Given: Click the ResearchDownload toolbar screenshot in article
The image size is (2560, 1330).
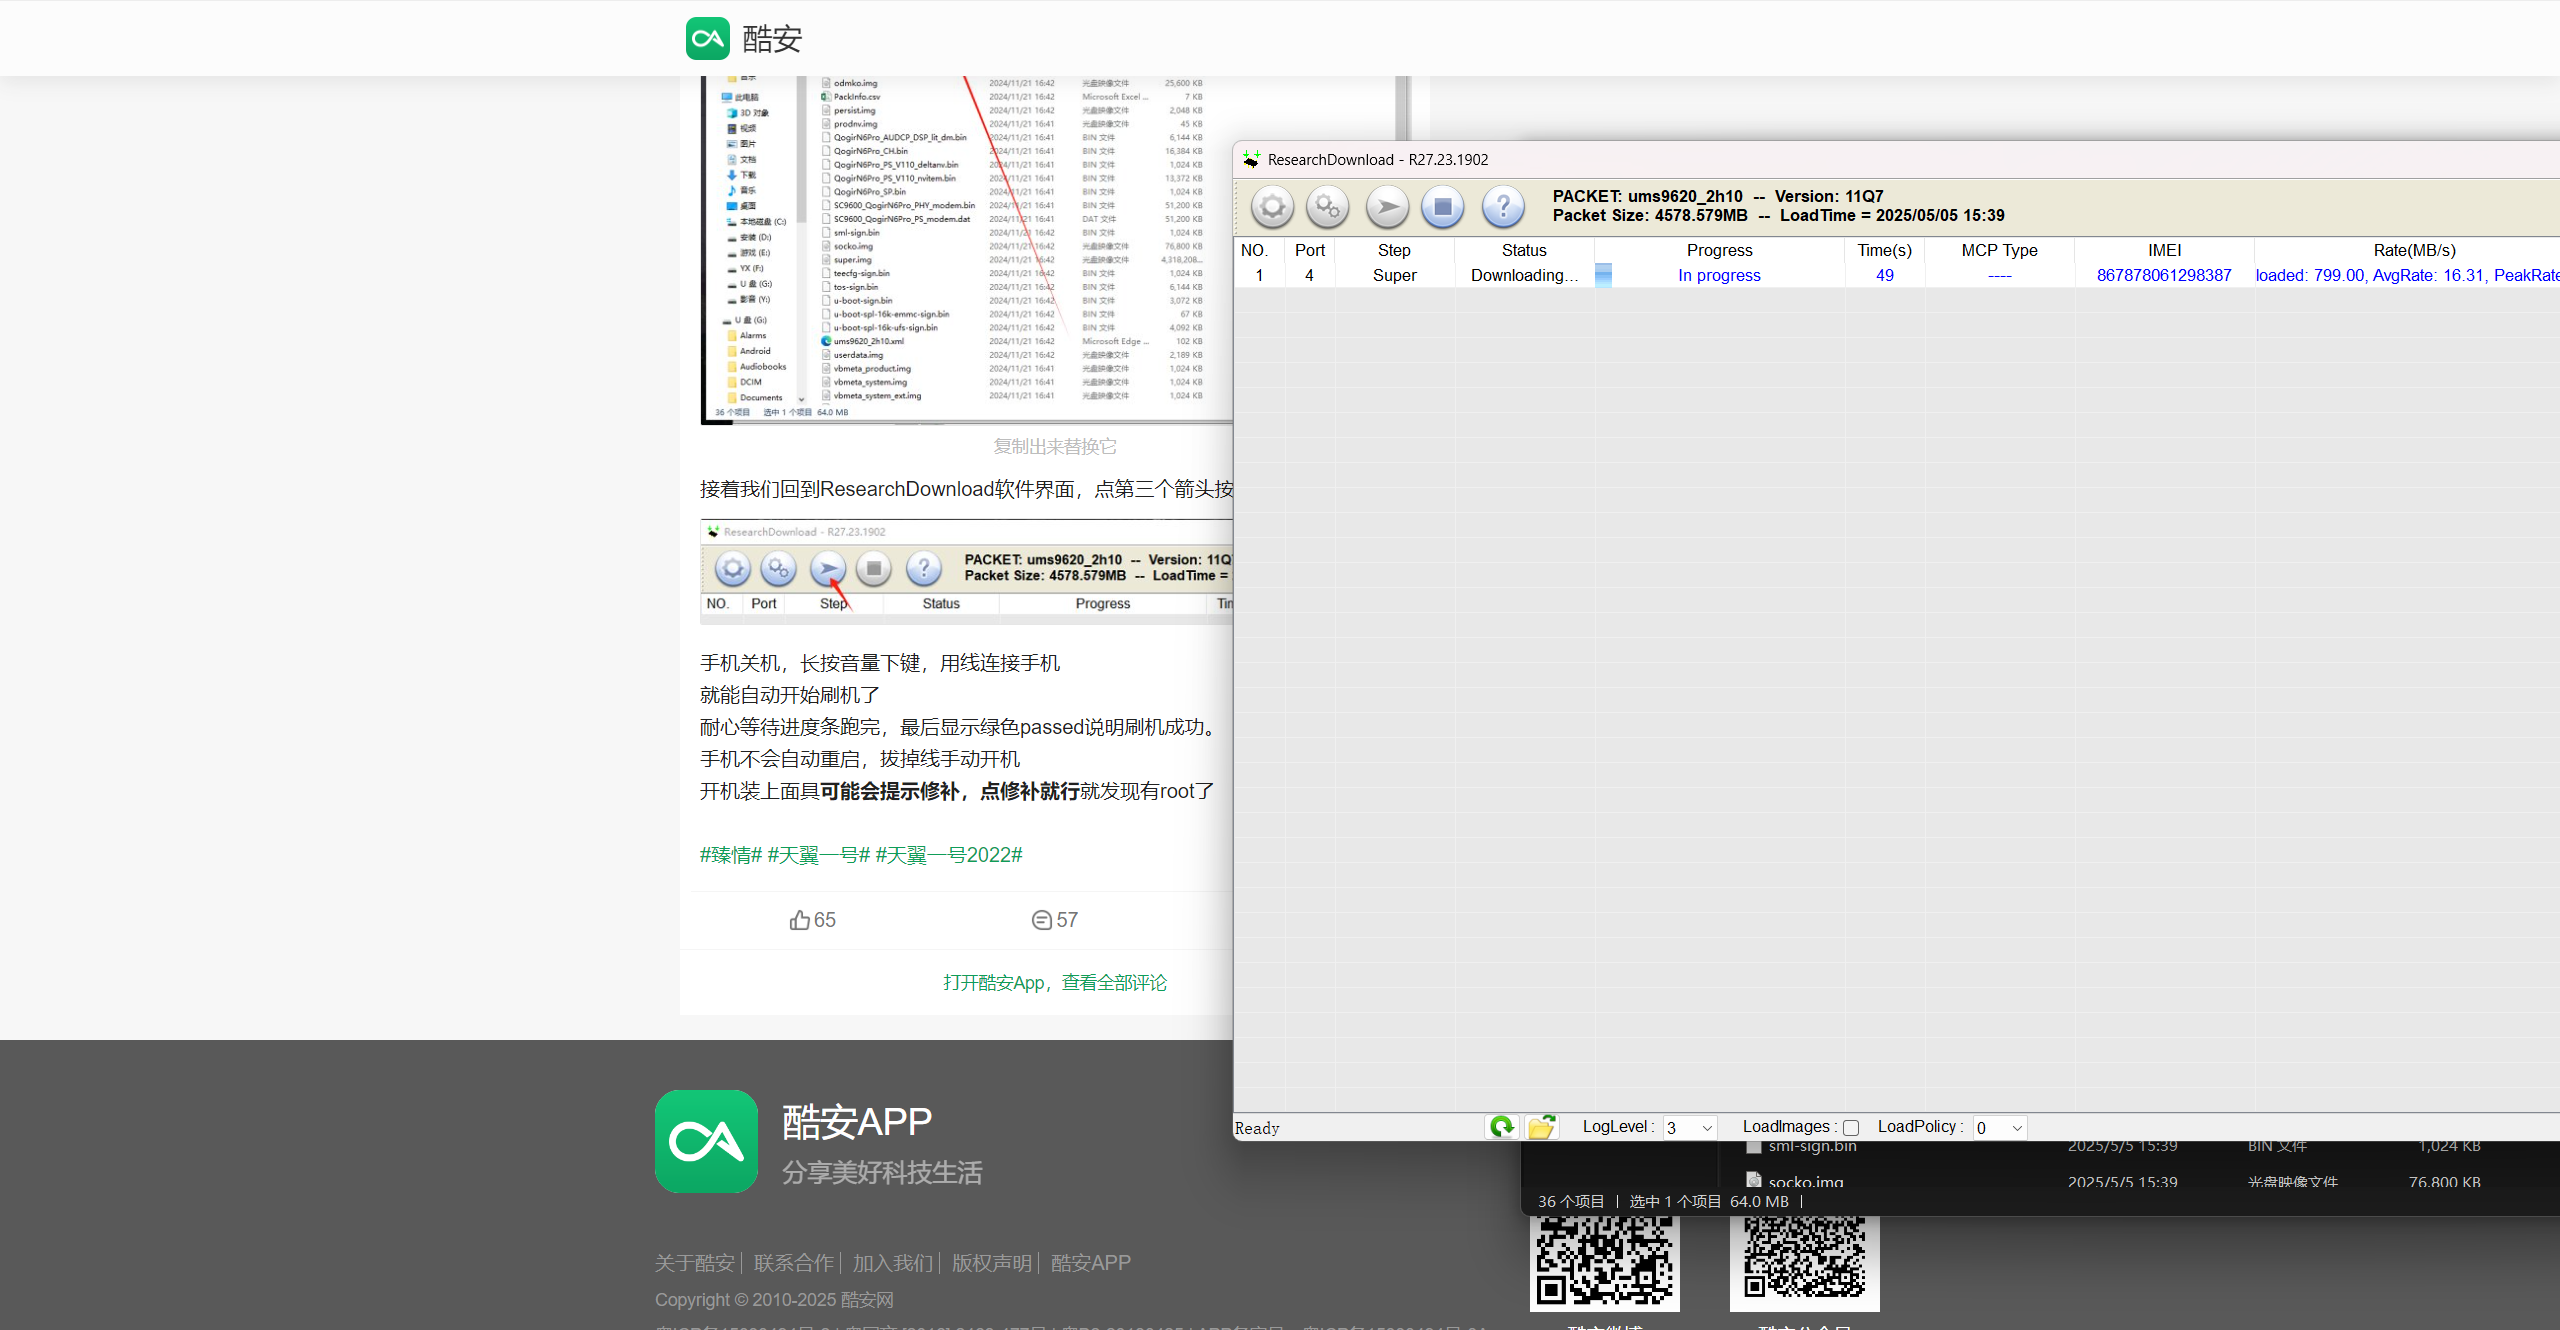Looking at the screenshot, I should 966,572.
